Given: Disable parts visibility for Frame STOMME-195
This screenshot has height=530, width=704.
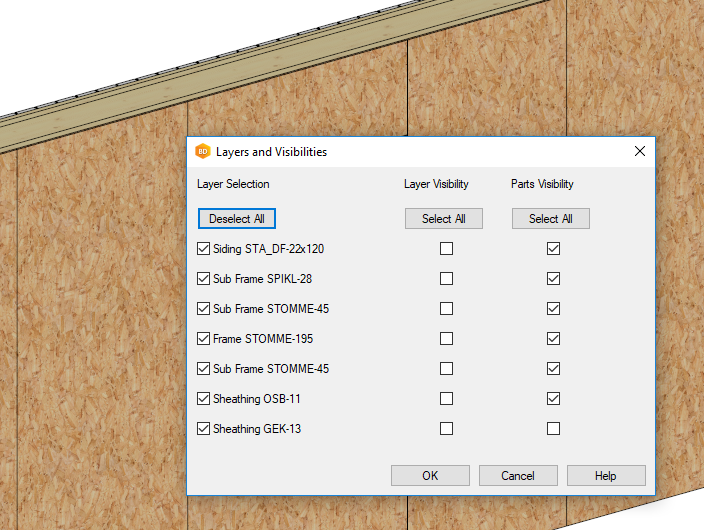Looking at the screenshot, I should pos(553,339).
